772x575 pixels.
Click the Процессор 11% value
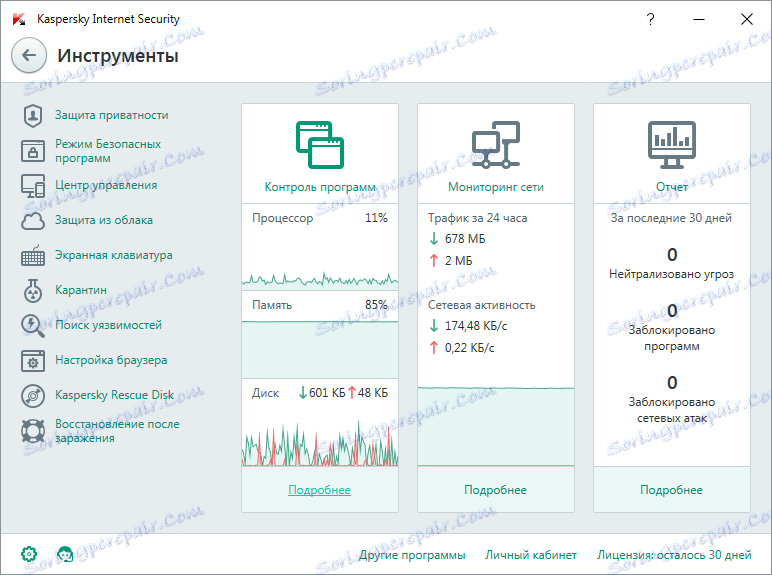[x=376, y=218]
